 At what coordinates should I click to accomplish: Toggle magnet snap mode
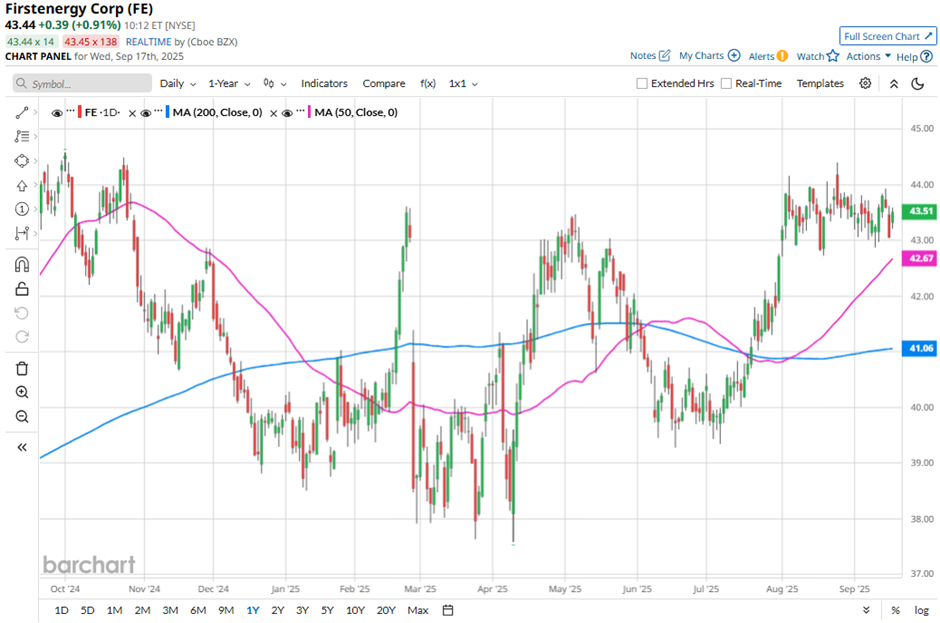tap(22, 264)
